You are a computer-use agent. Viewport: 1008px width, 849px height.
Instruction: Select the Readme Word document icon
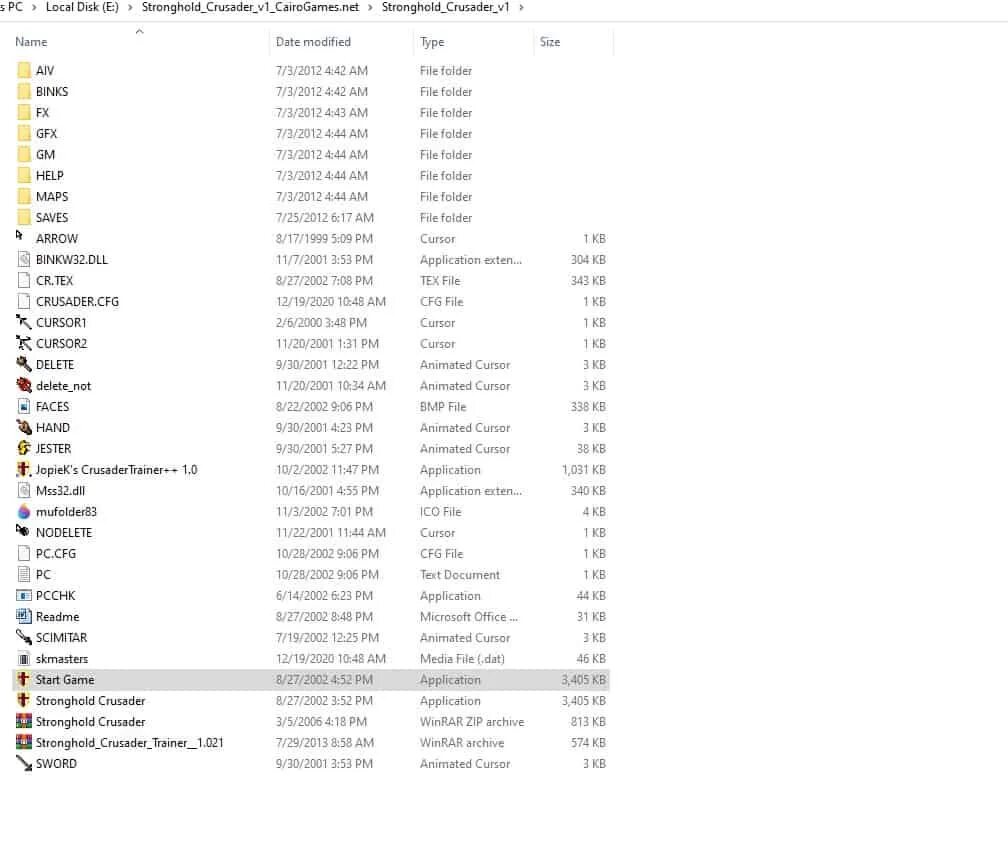point(24,616)
